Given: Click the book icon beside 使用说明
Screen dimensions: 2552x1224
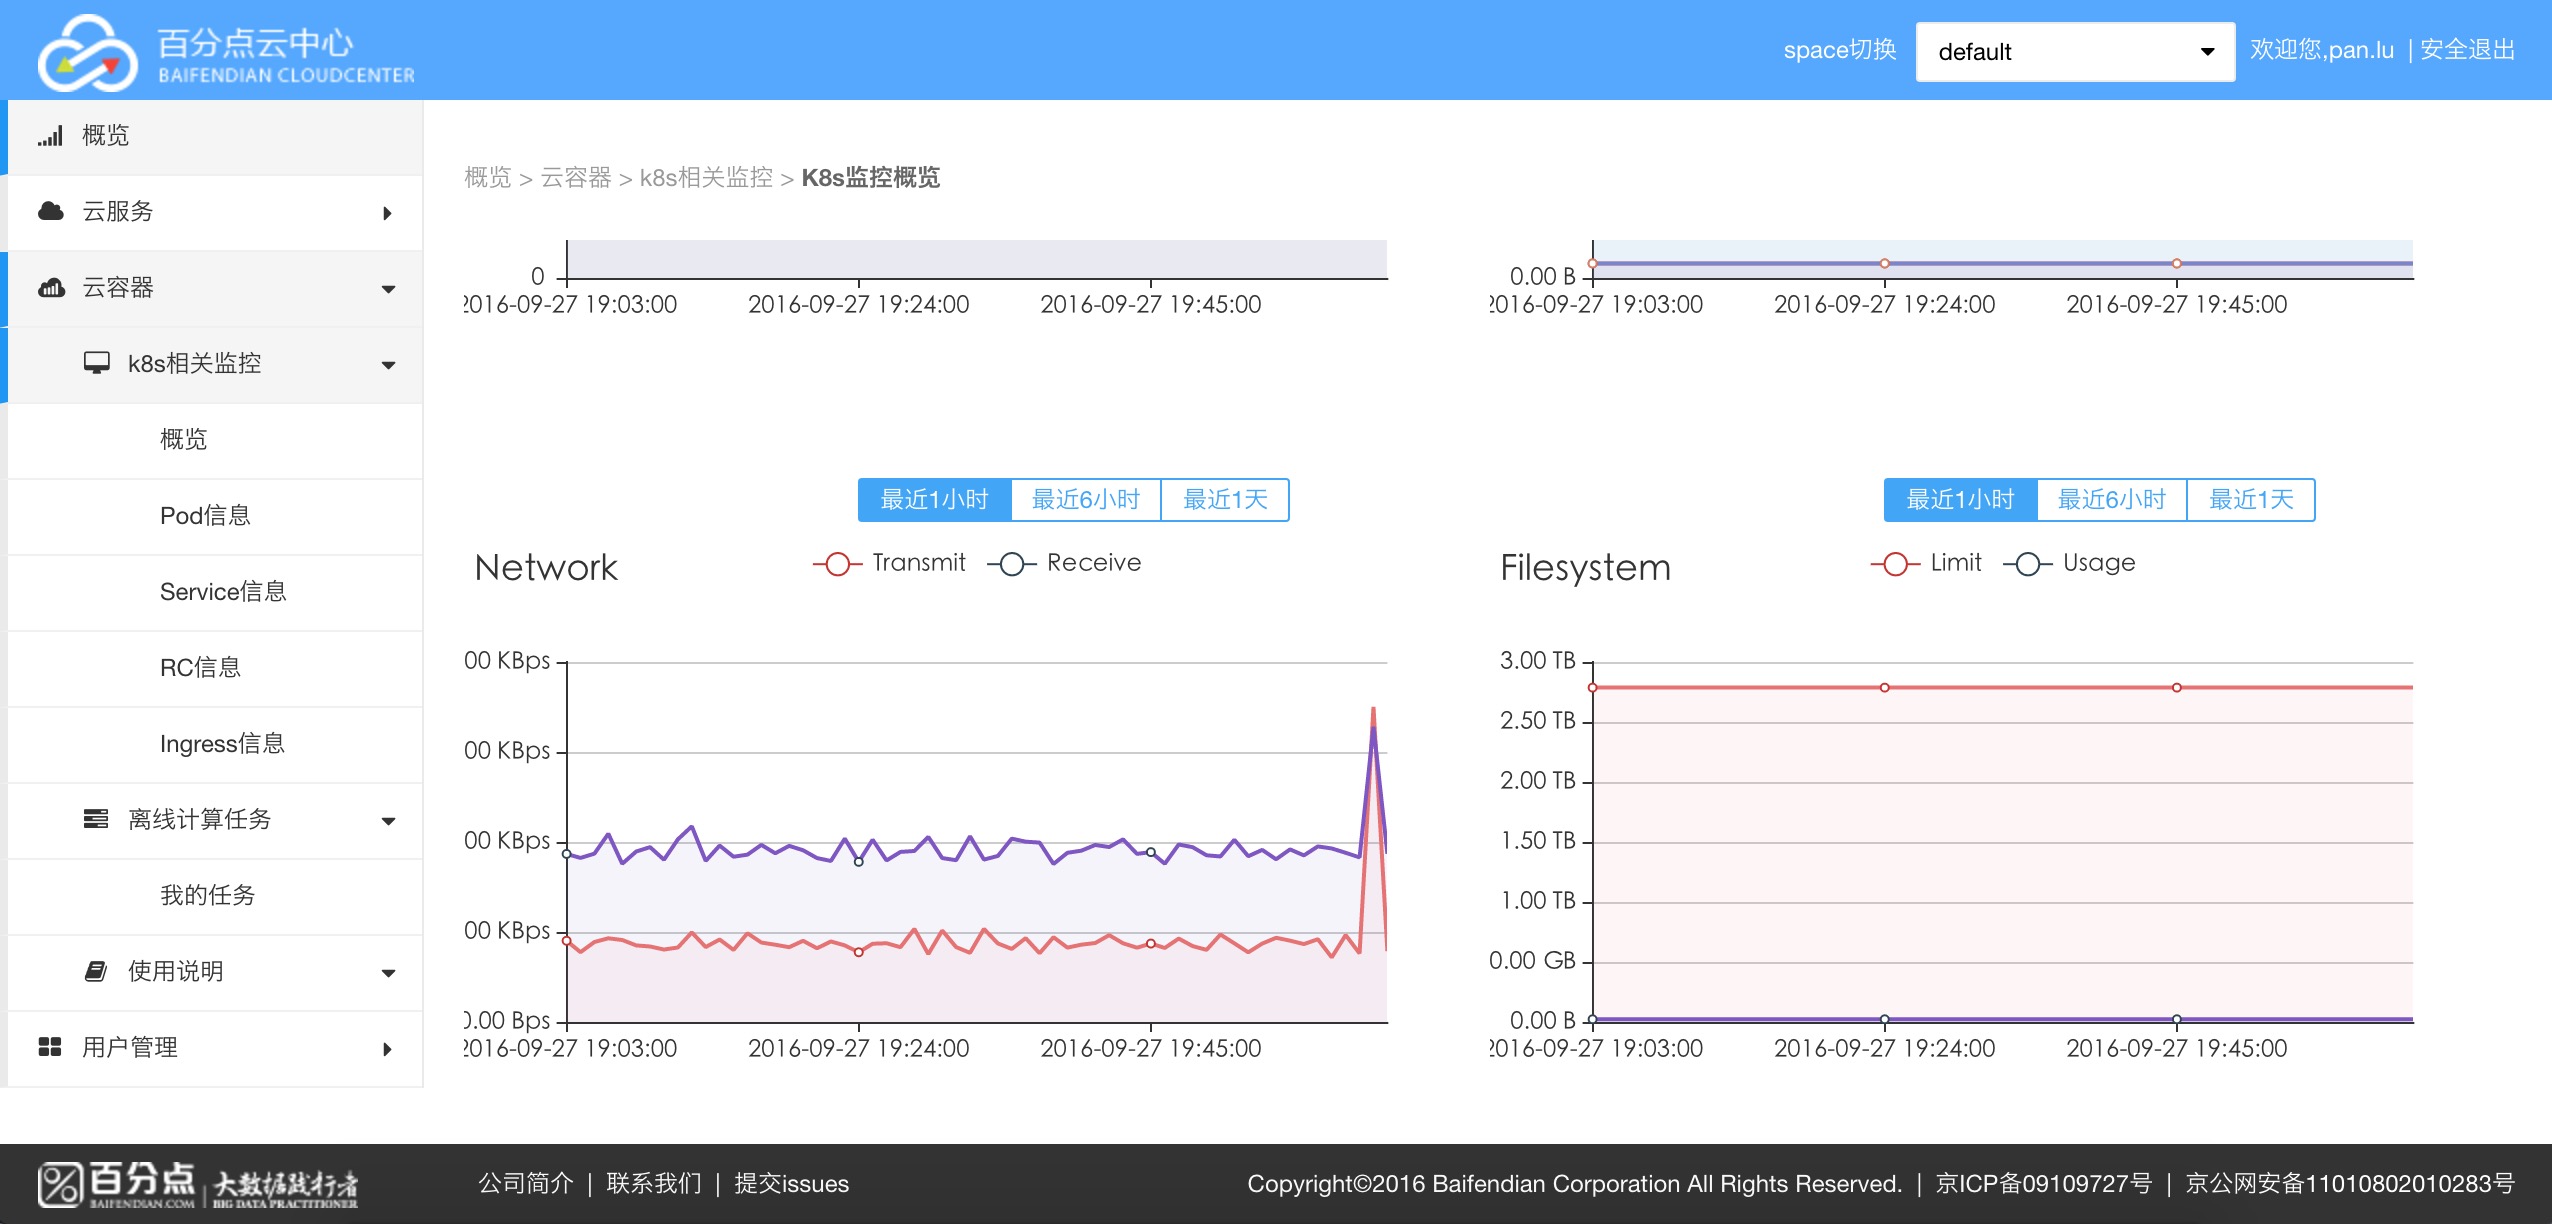Looking at the screenshot, I should 96,971.
